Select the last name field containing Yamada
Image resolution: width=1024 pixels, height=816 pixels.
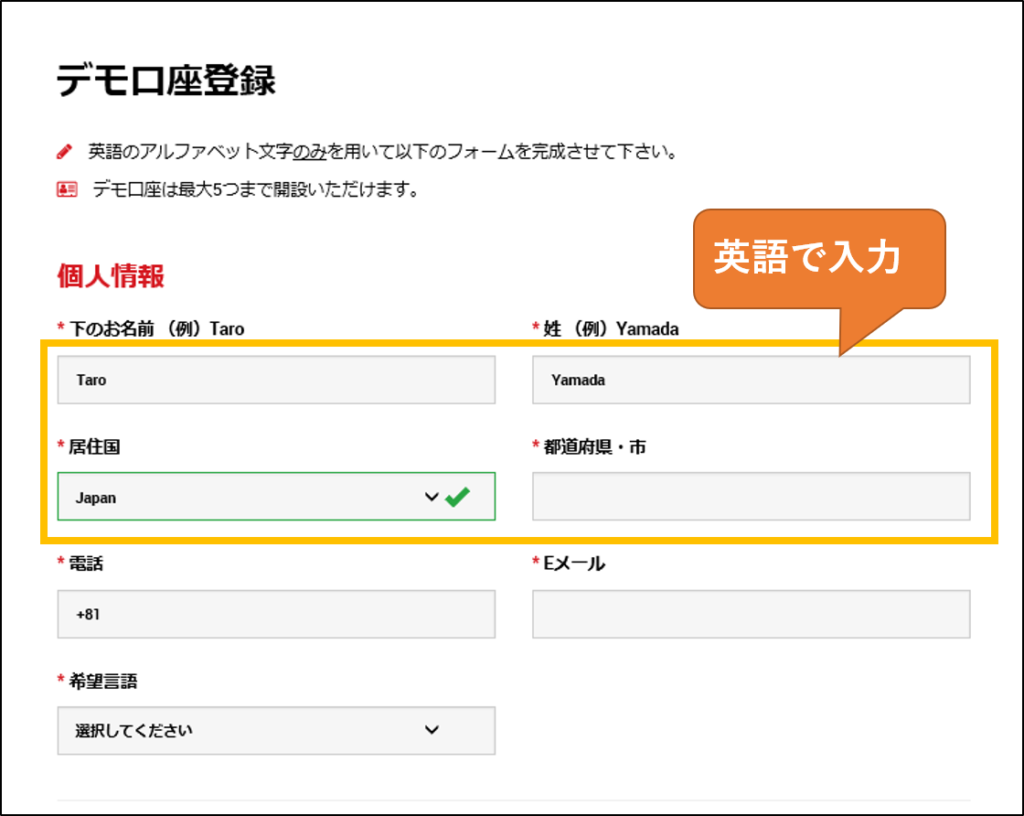pyautogui.click(x=750, y=380)
